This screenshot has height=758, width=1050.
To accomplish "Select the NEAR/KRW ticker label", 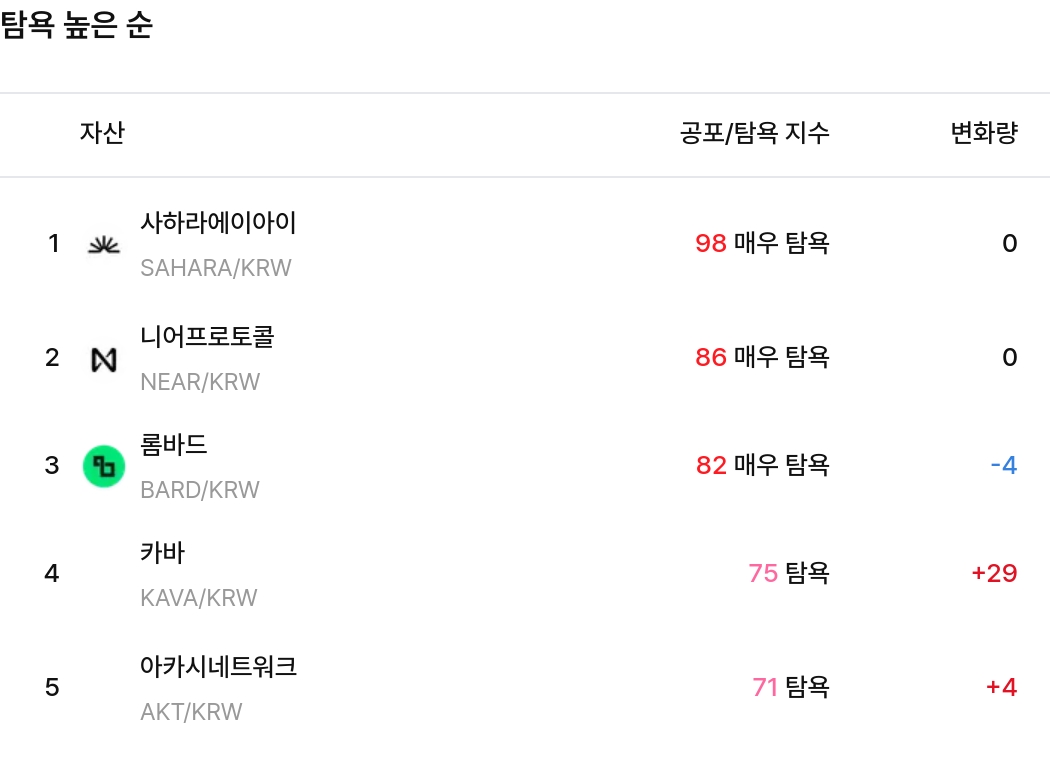I will [x=200, y=382].
